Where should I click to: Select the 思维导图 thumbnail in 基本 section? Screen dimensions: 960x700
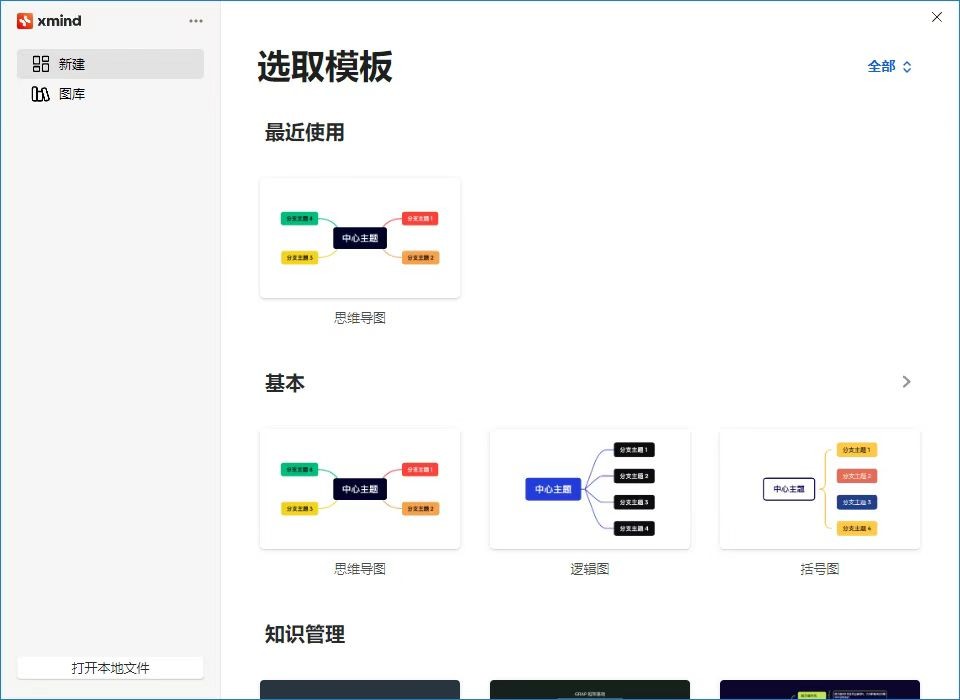[x=360, y=489]
